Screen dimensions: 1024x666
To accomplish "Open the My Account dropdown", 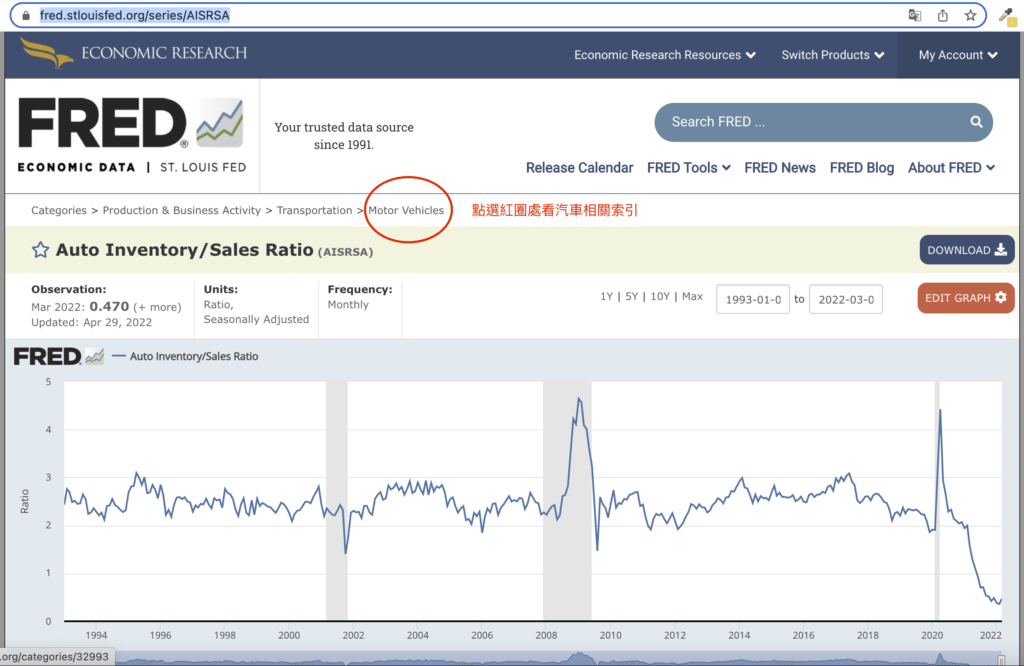I will tap(958, 55).
